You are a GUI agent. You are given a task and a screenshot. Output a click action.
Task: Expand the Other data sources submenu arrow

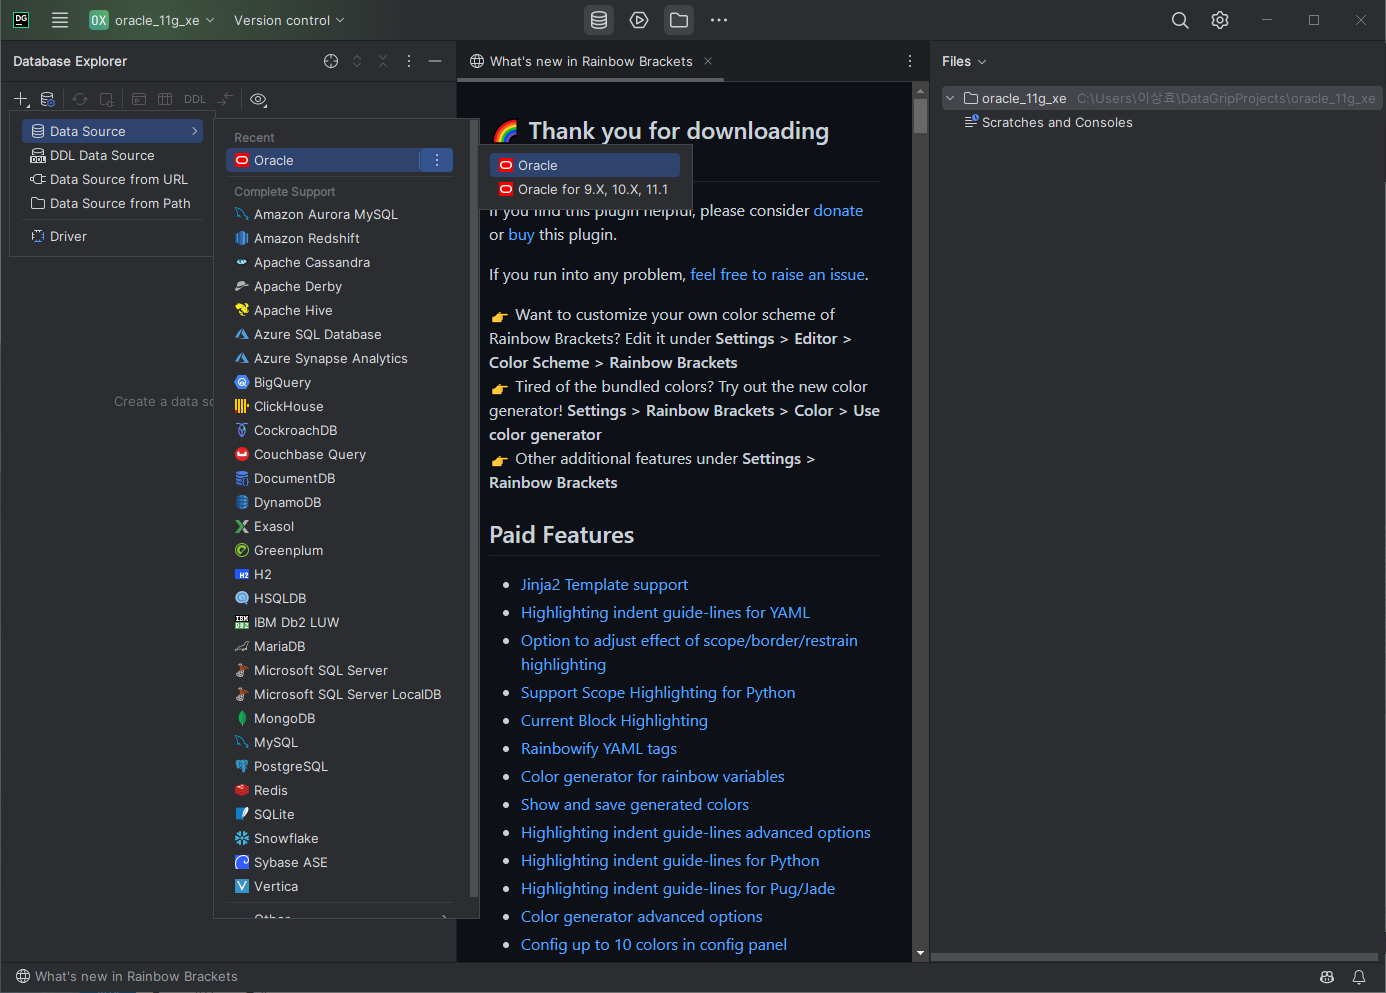point(444,915)
